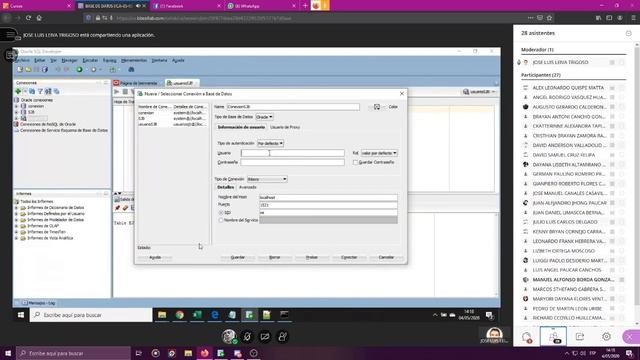Toggle the camera in the Collaborate controls
The height and width of the screenshot is (360, 640).
(264, 336)
